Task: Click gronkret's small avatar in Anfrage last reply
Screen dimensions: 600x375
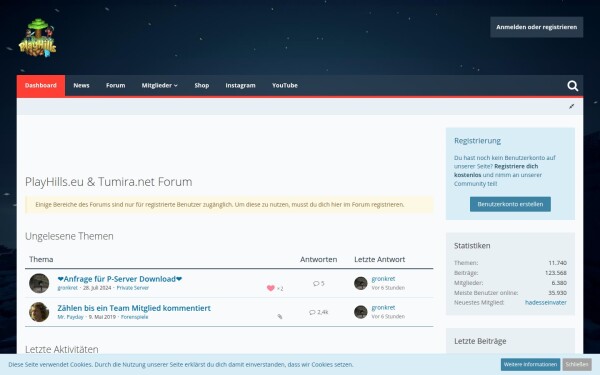Action: coord(361,283)
